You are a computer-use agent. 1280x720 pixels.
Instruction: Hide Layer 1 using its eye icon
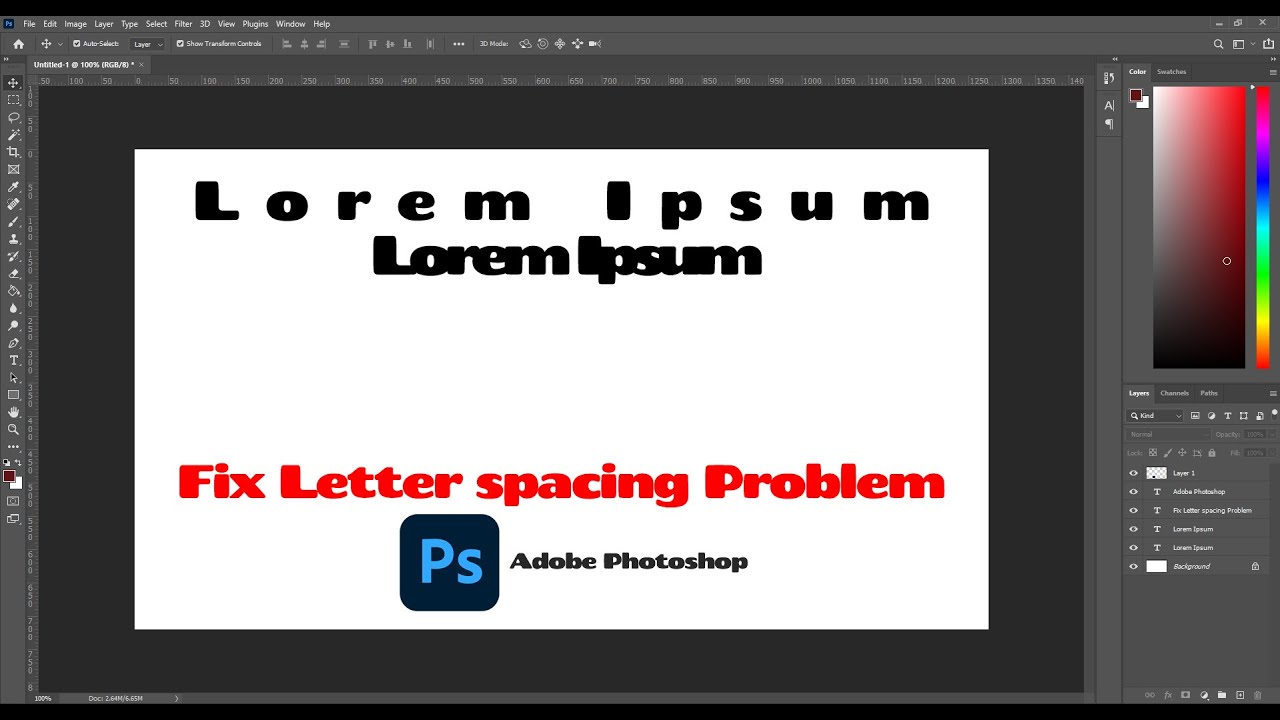click(1133, 473)
